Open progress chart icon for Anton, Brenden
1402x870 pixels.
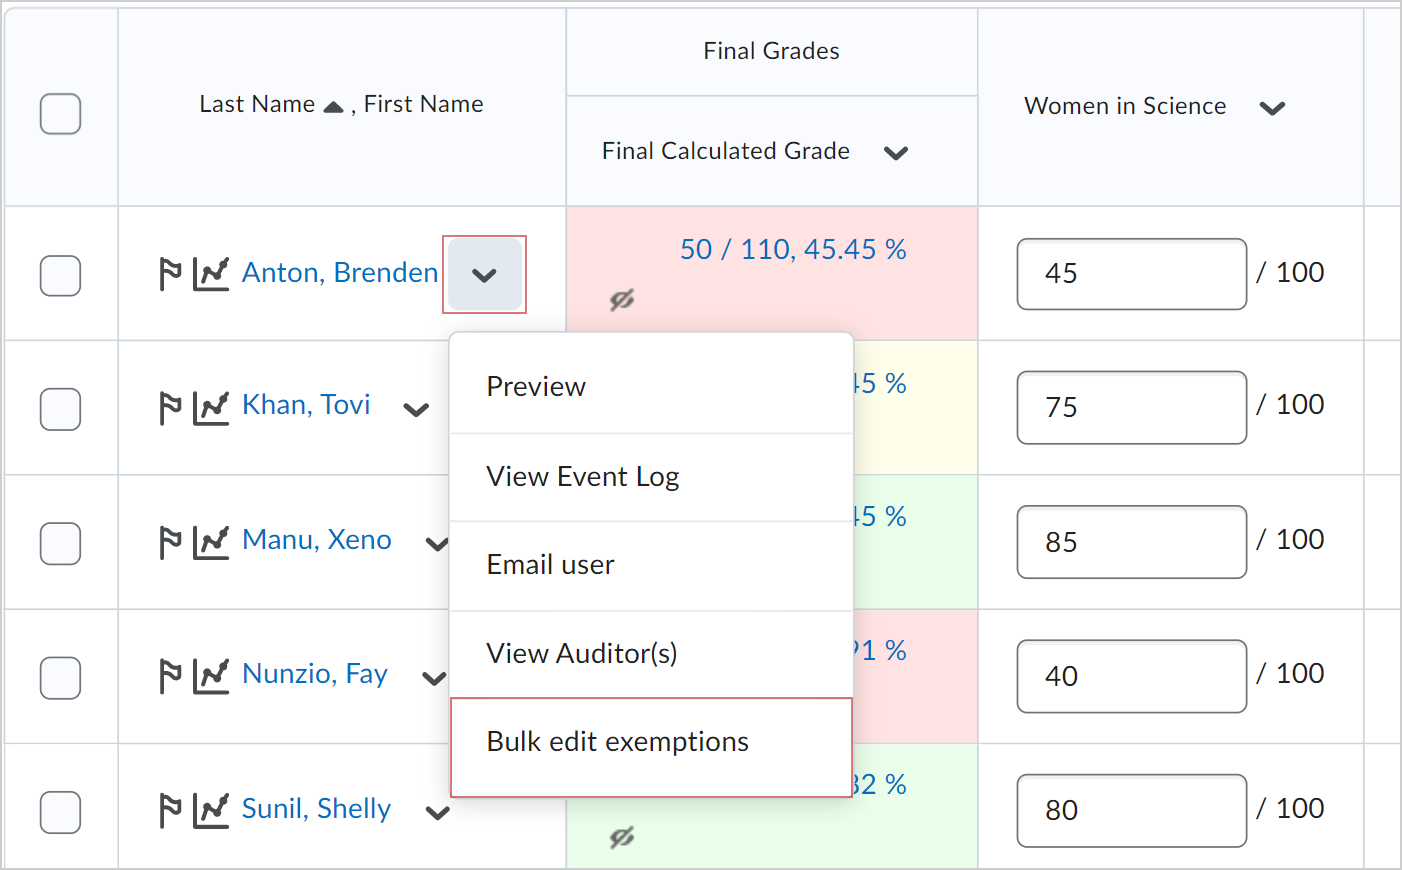tap(211, 273)
